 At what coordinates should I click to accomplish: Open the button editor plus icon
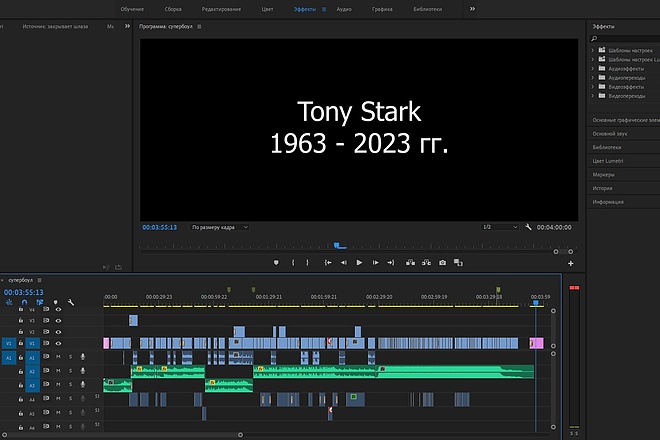pyautogui.click(x=571, y=264)
